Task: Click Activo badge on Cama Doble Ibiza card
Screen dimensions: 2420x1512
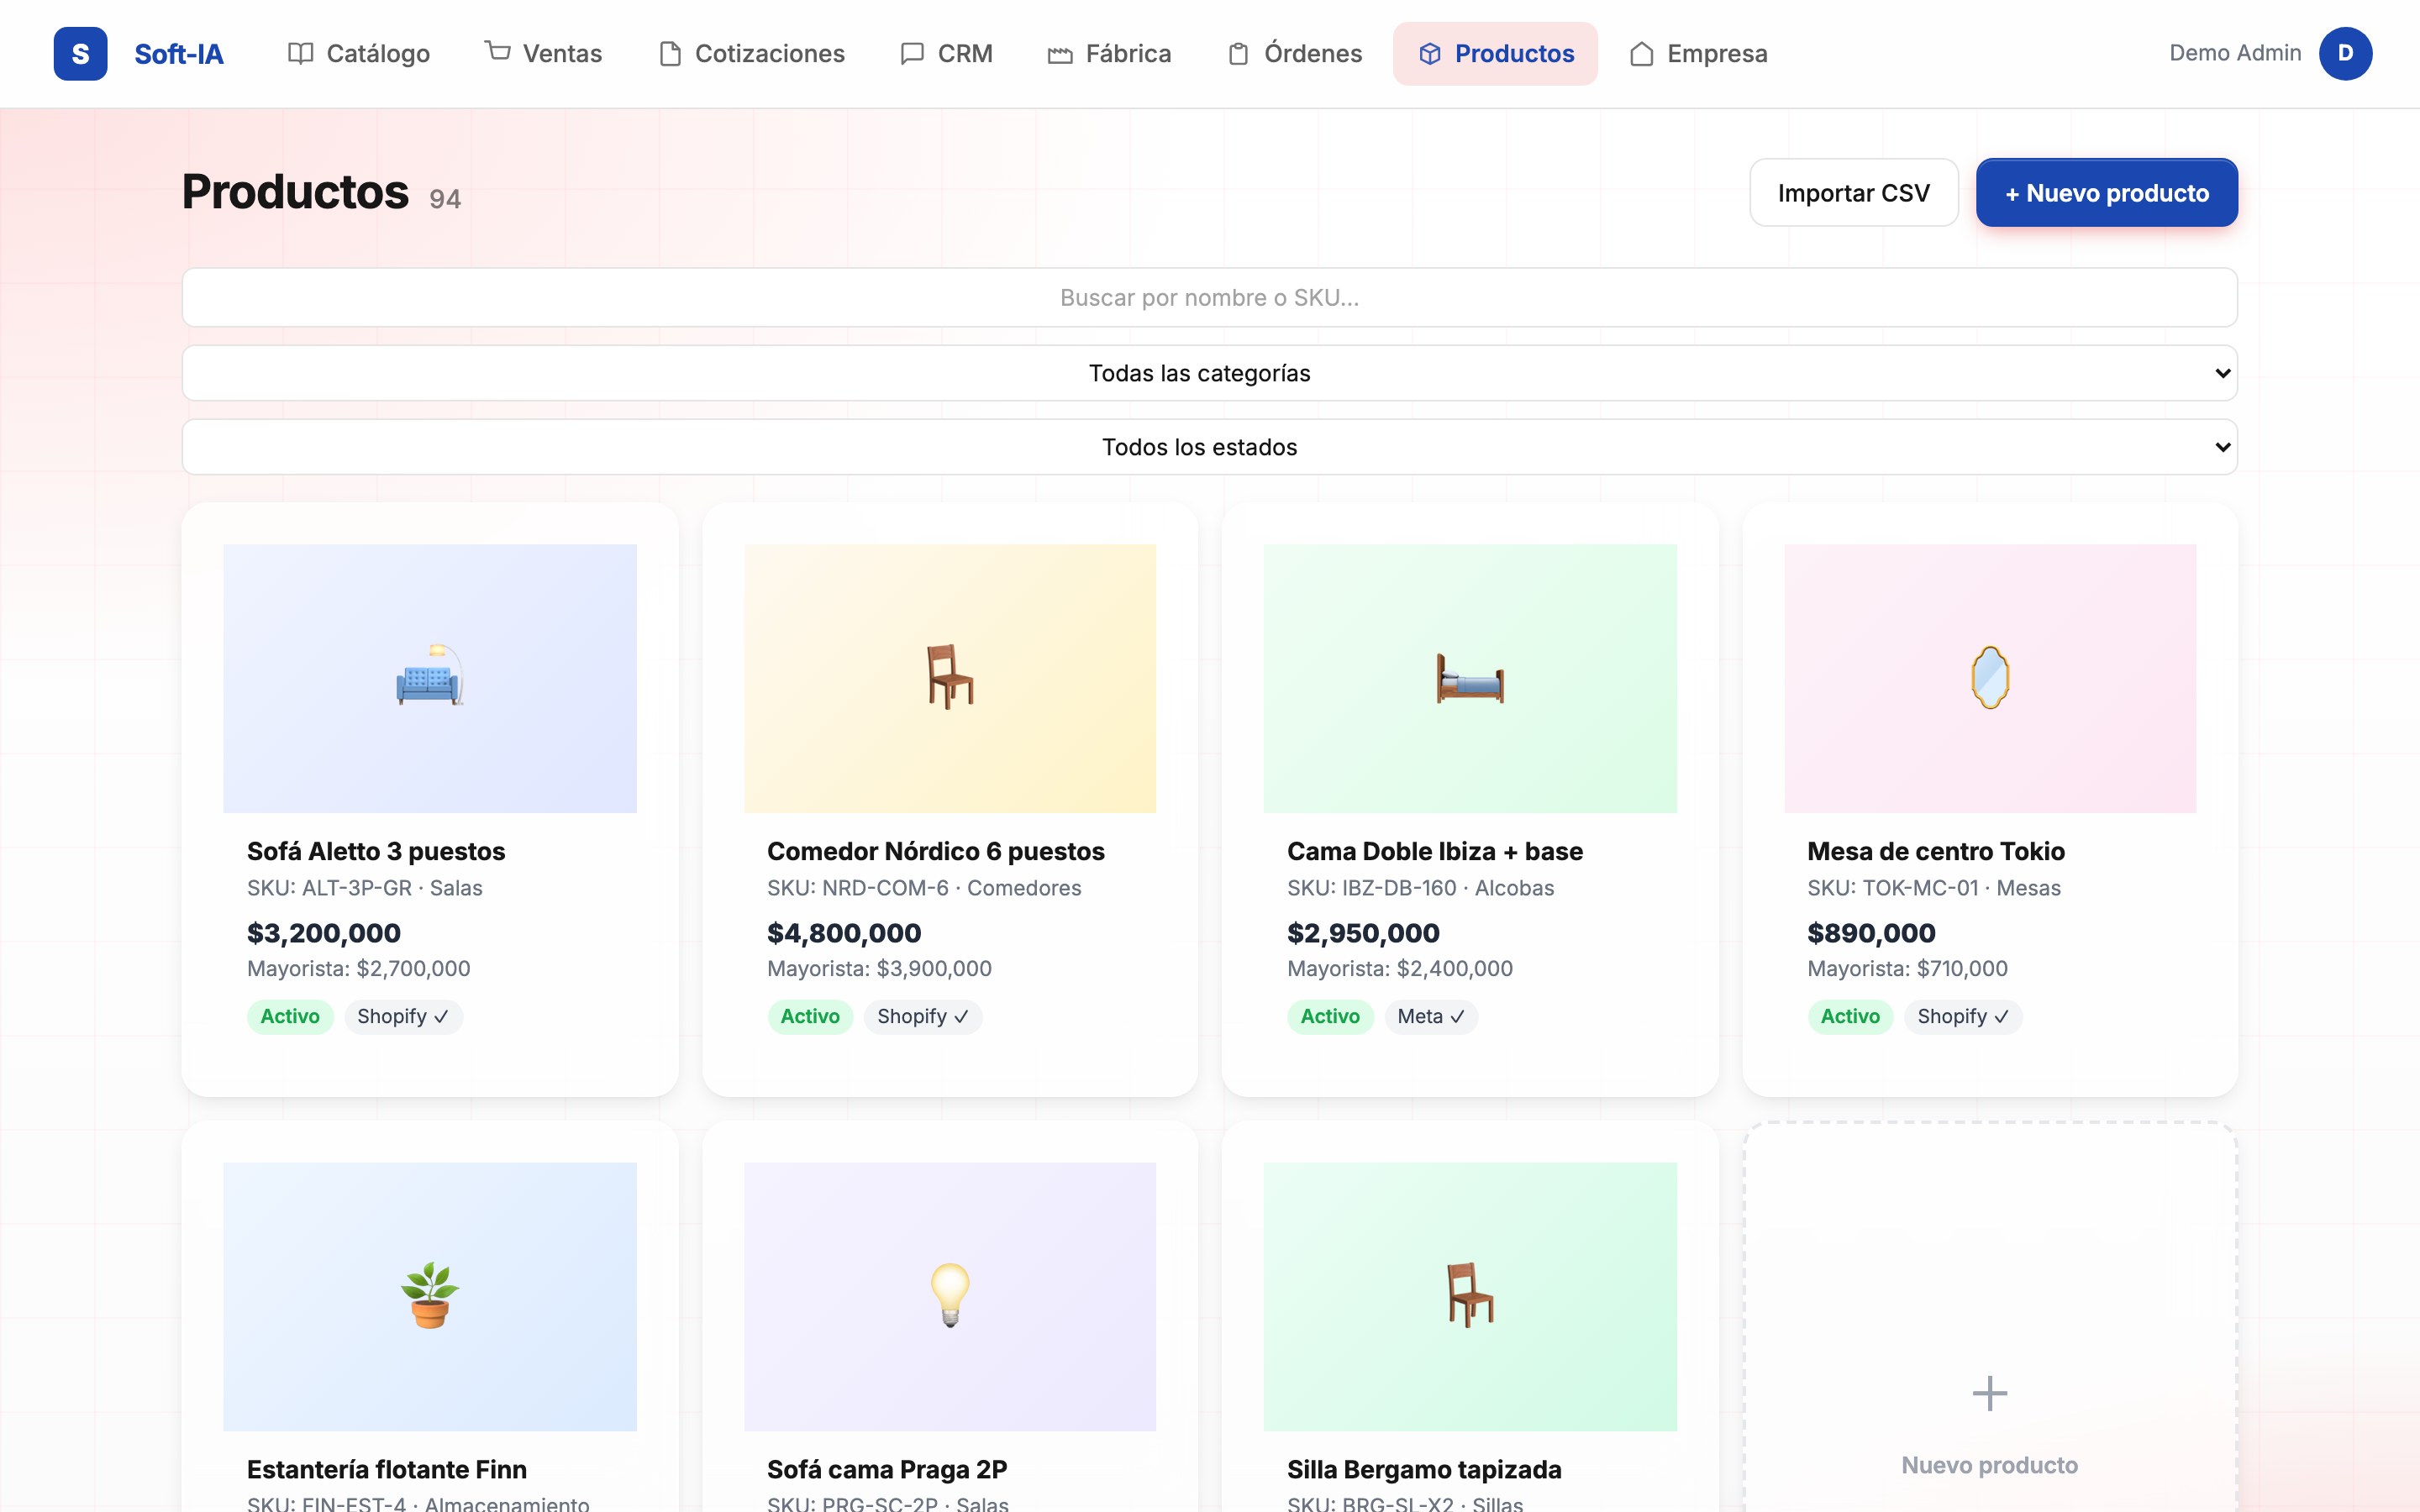Action: click(1330, 1016)
